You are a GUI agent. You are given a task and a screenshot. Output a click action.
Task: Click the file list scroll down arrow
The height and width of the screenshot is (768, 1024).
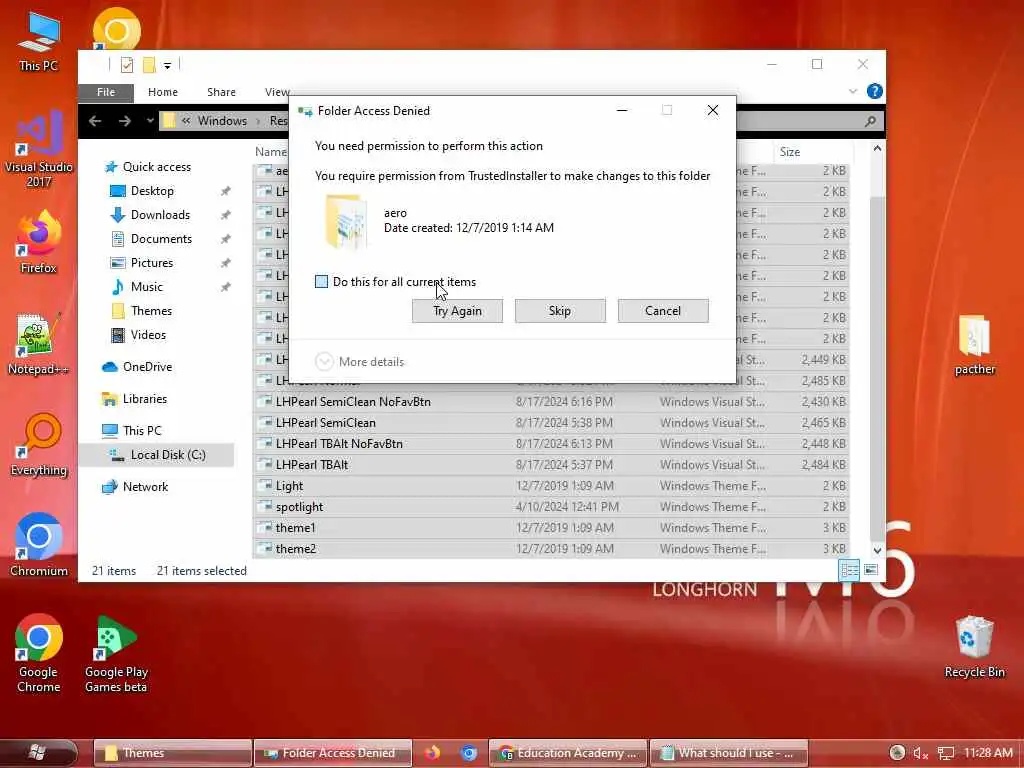(x=877, y=551)
